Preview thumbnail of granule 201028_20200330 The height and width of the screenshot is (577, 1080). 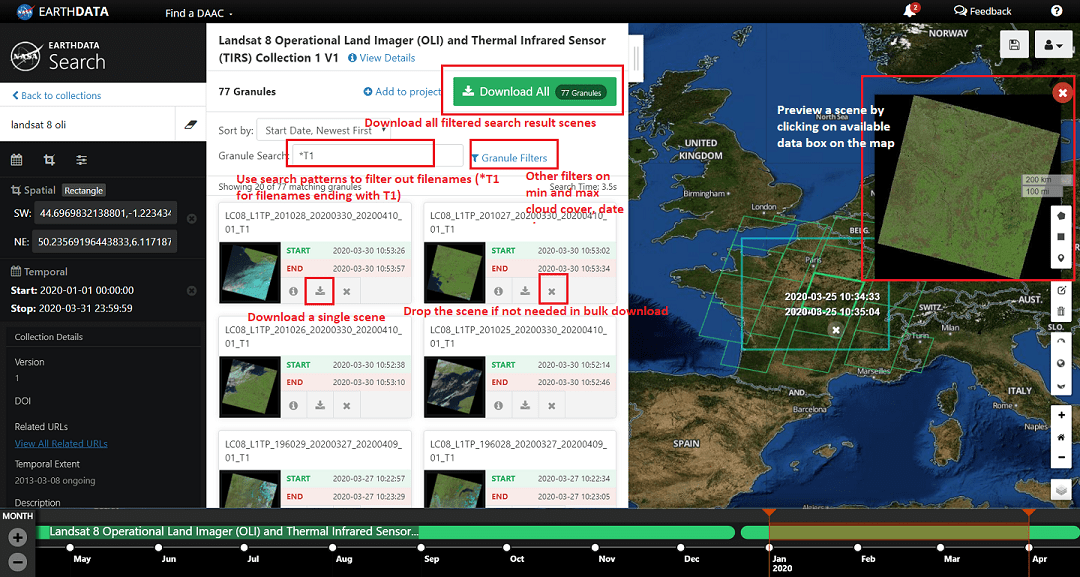coord(249,272)
